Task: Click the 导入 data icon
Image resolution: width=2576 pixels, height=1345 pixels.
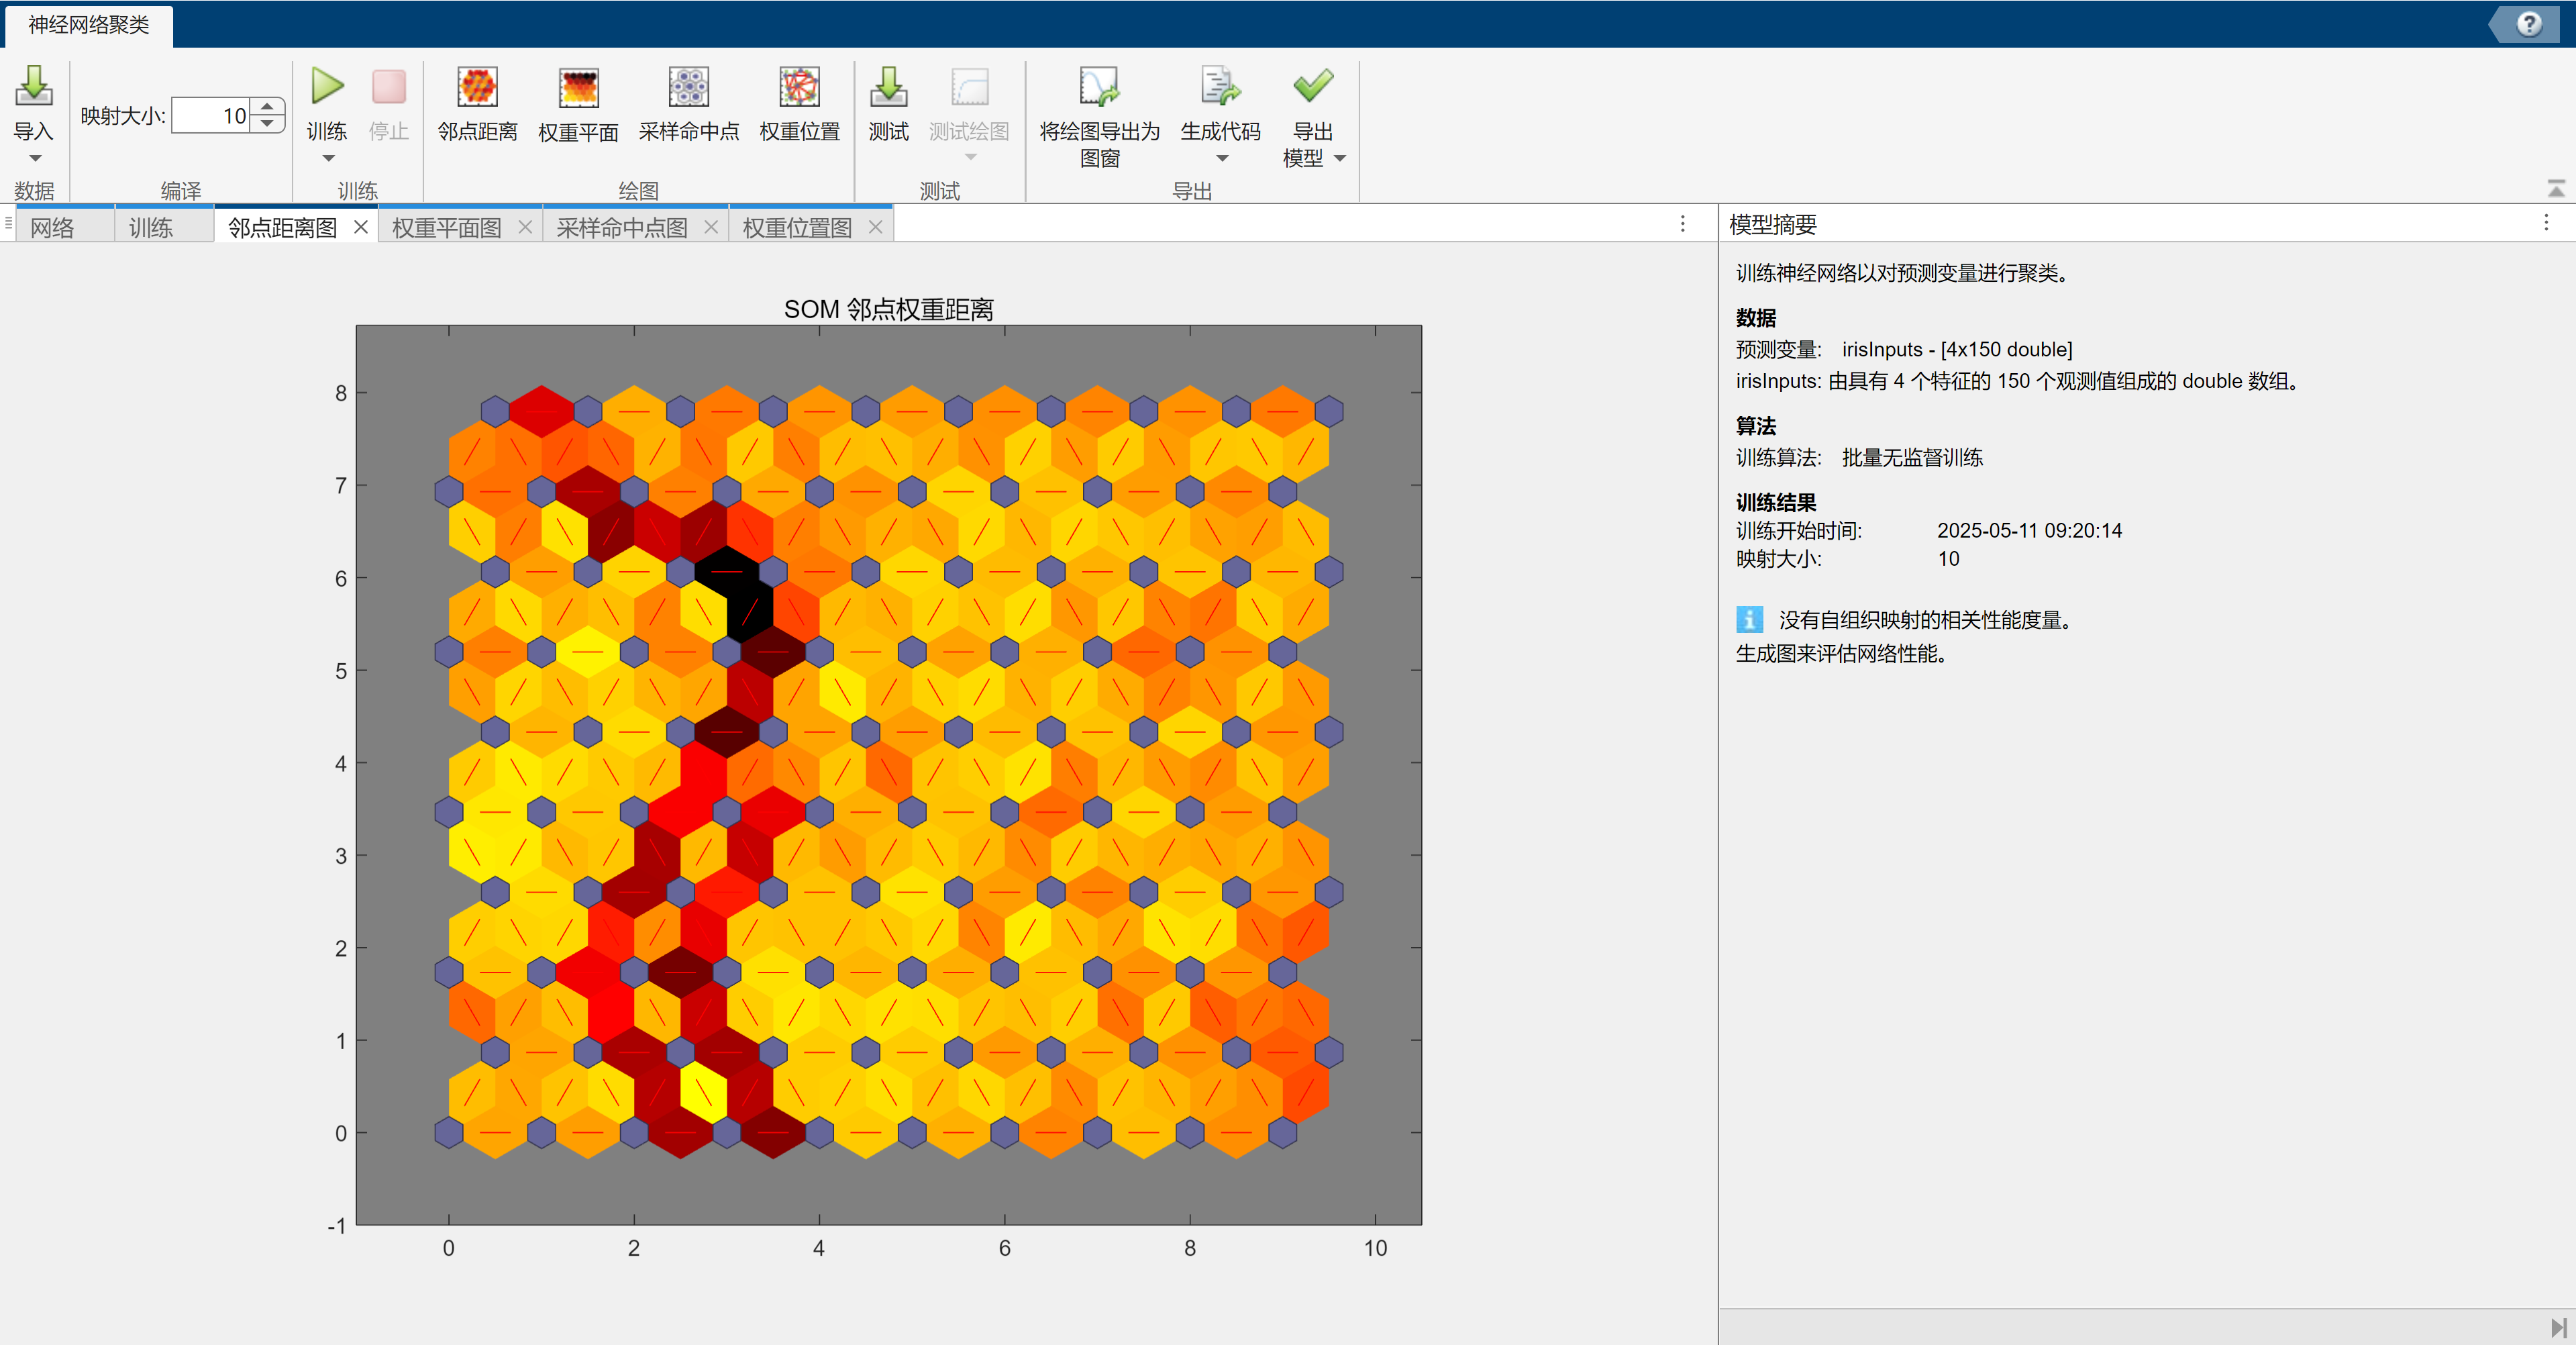Action: [33, 88]
